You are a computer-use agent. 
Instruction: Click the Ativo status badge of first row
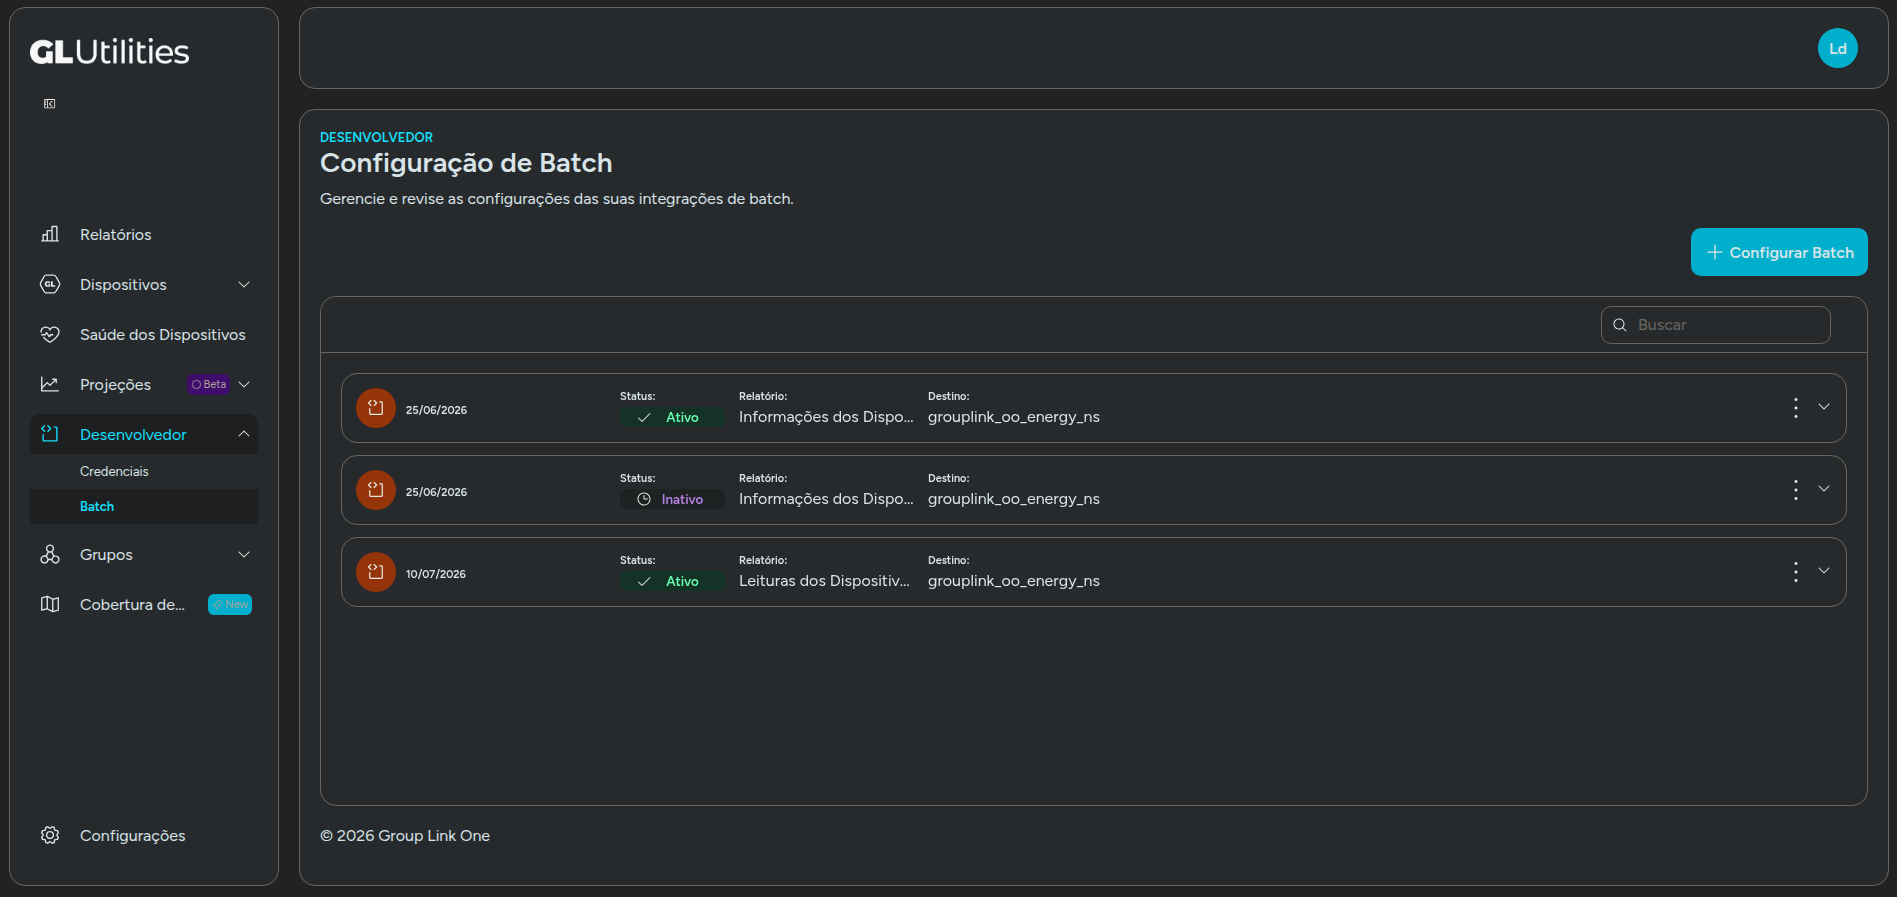[672, 417]
